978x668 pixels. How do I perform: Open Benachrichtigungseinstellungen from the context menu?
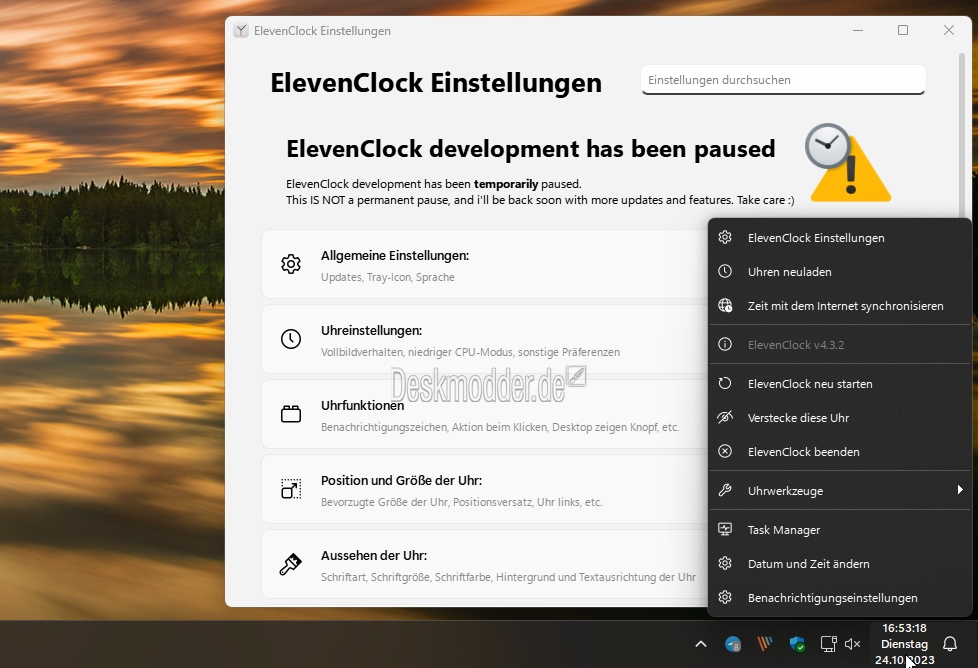[x=840, y=598]
